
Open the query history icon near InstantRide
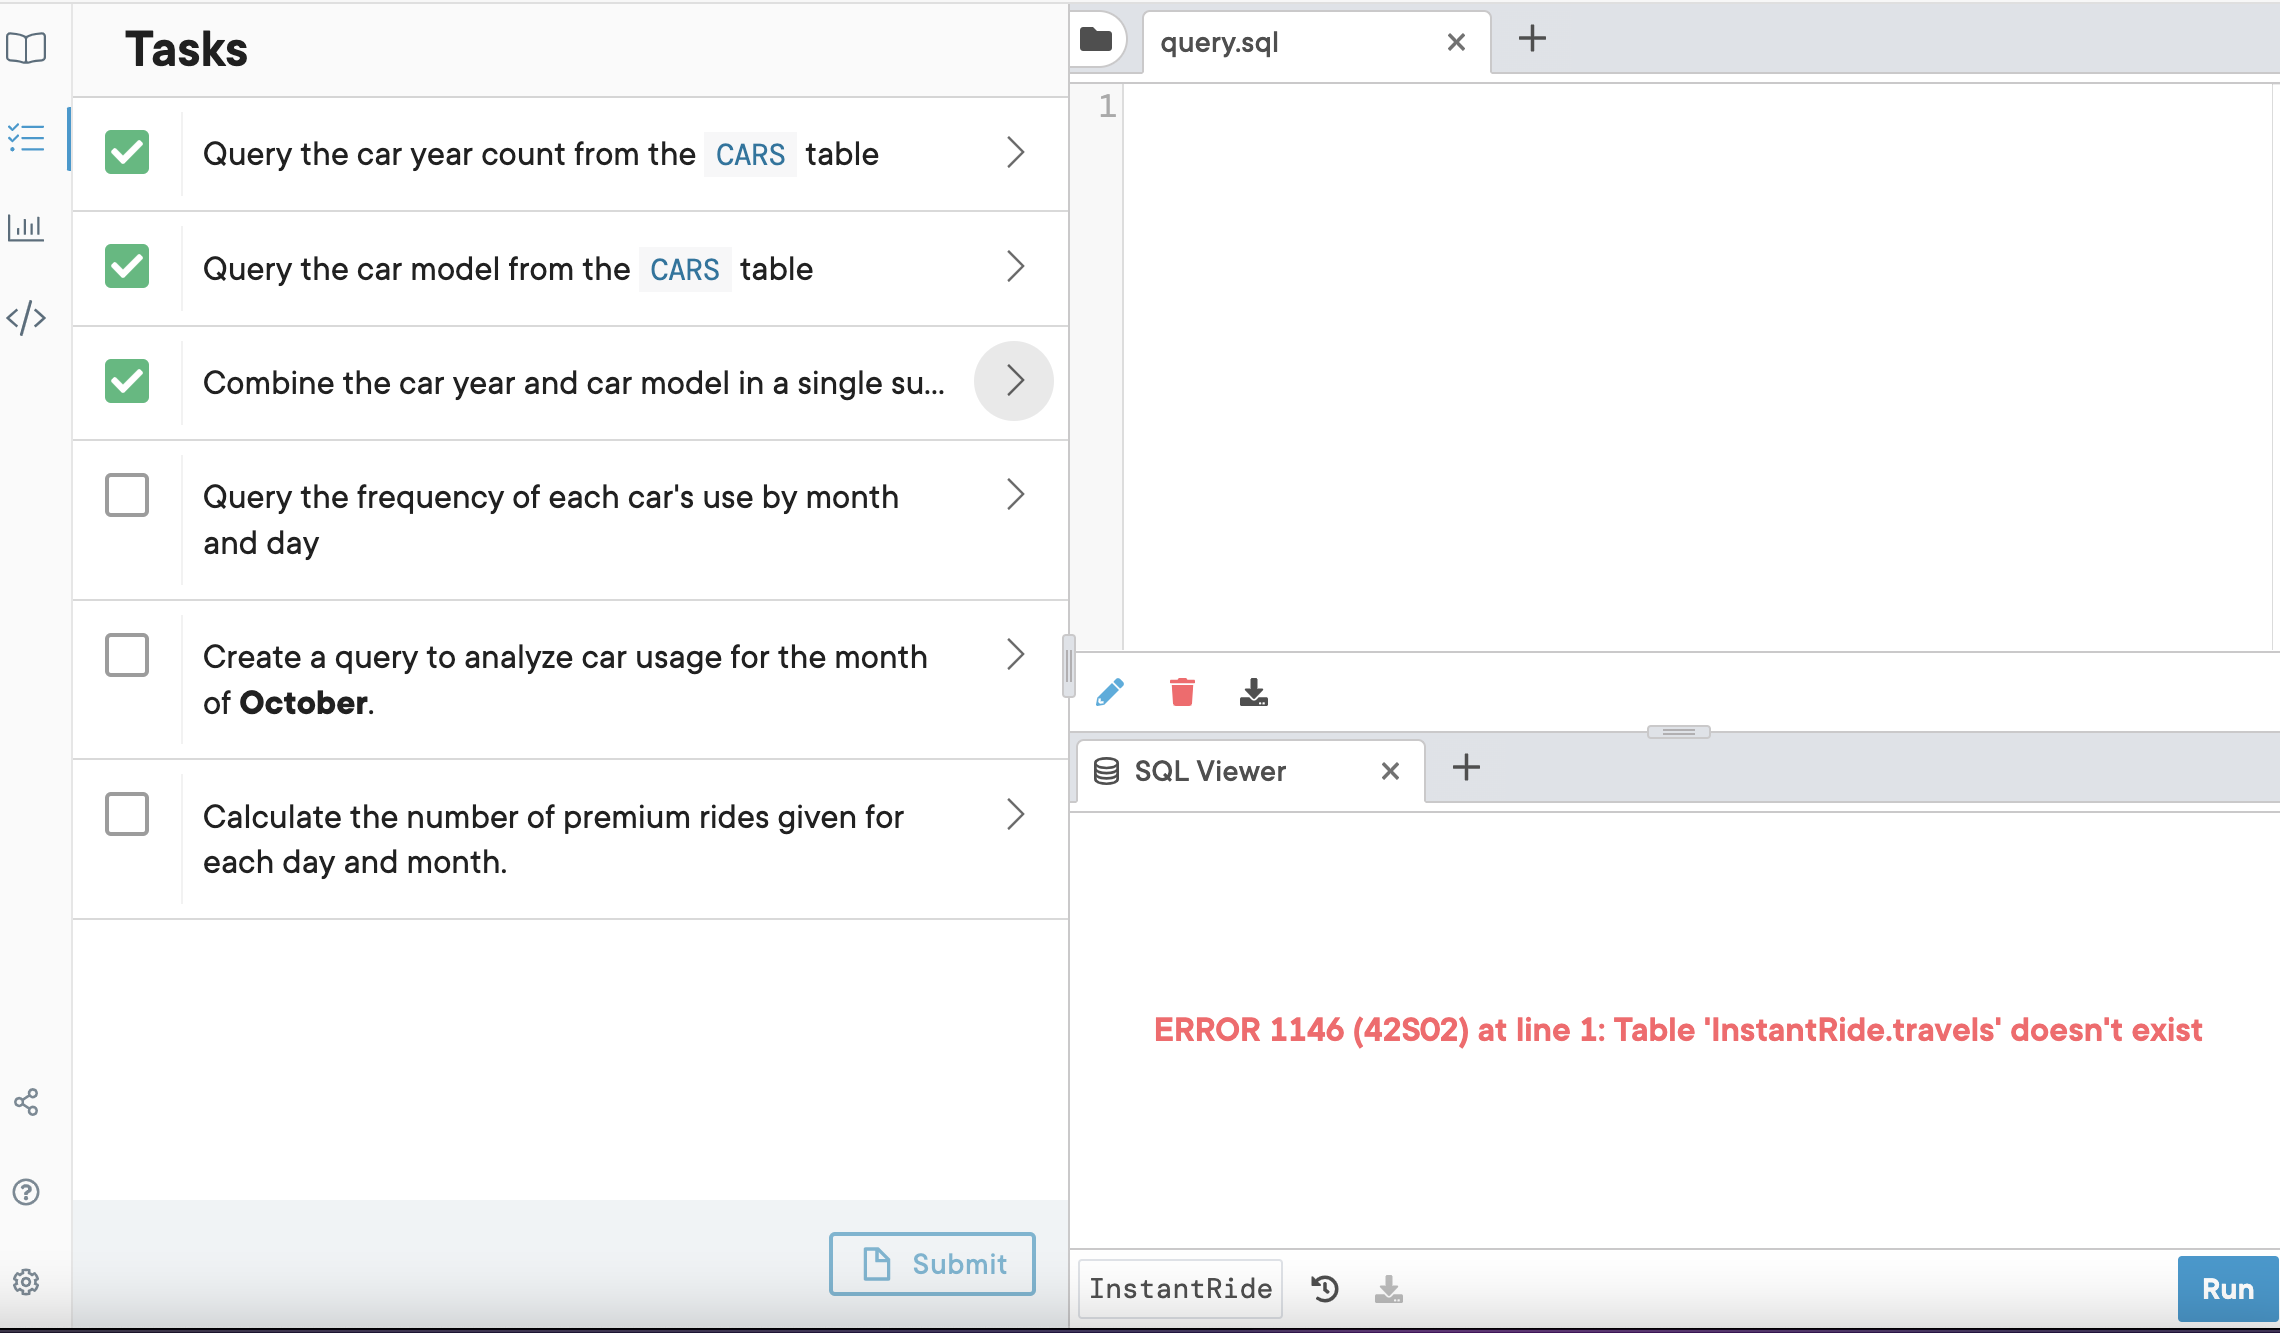tap(1325, 1289)
